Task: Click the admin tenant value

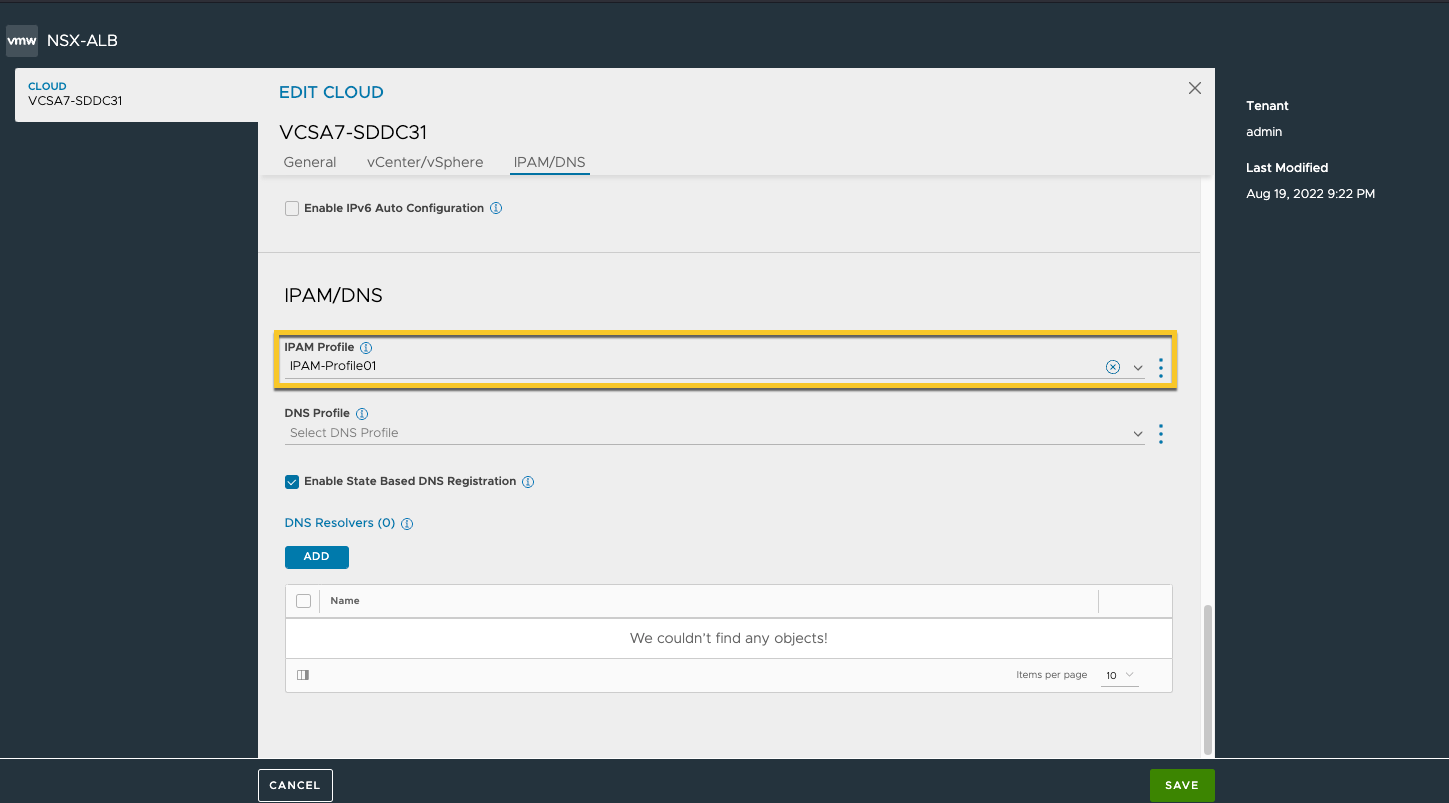Action: tap(1264, 132)
